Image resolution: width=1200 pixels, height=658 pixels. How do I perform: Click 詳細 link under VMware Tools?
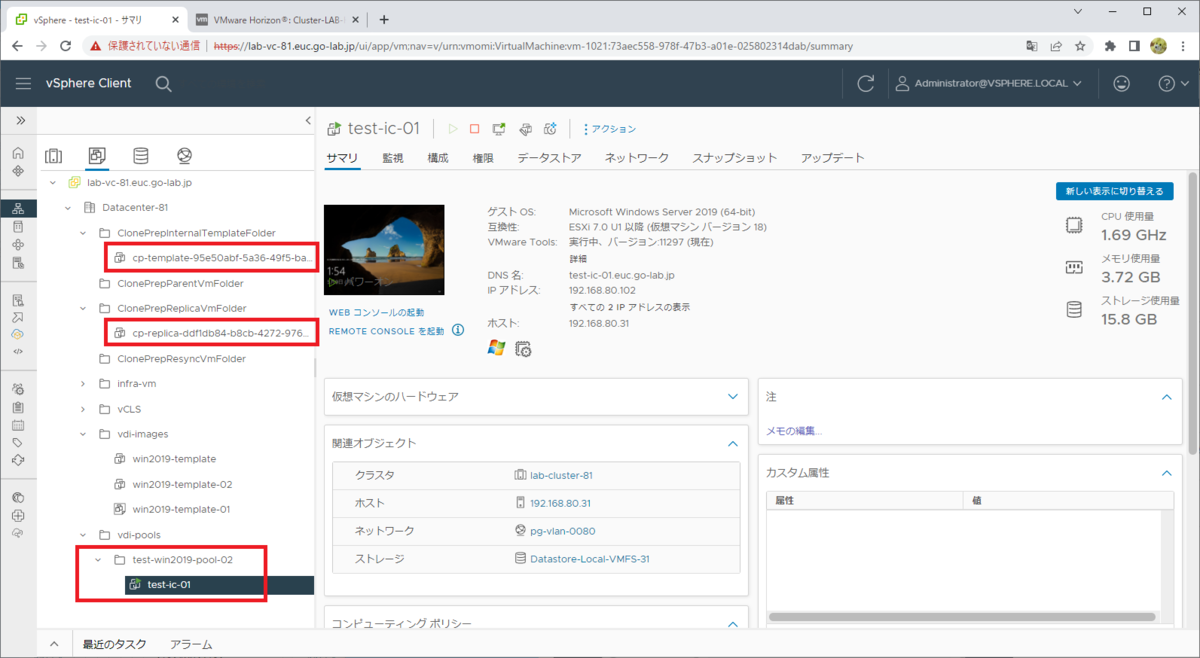pyautogui.click(x=578, y=258)
